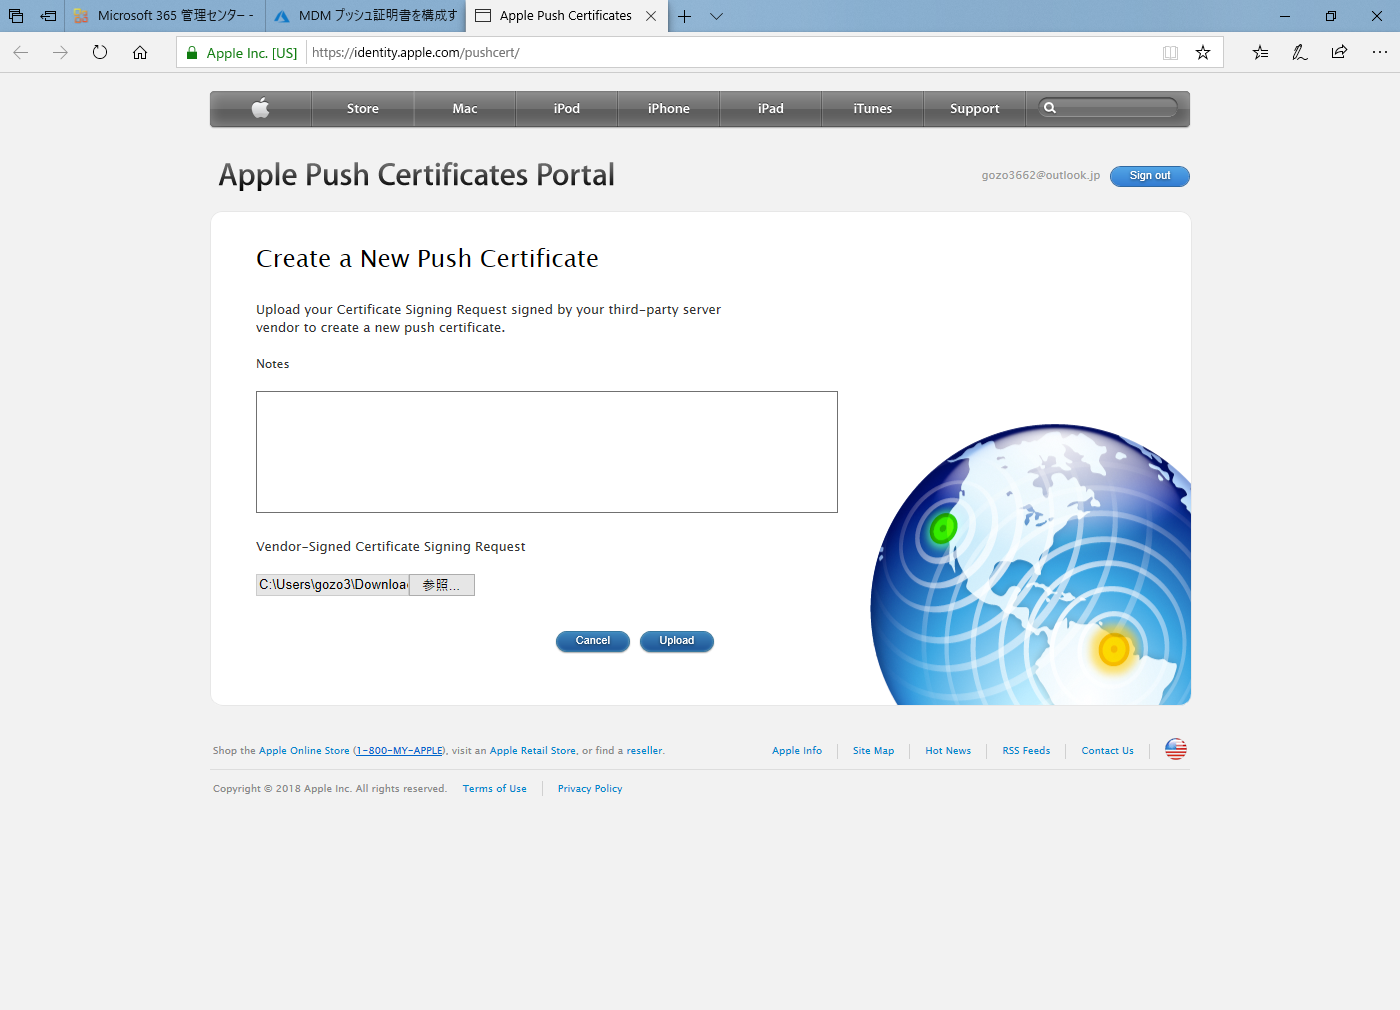Viewport: 1400px width, 1010px height.
Task: Open reading view in address bar
Action: (x=1170, y=53)
